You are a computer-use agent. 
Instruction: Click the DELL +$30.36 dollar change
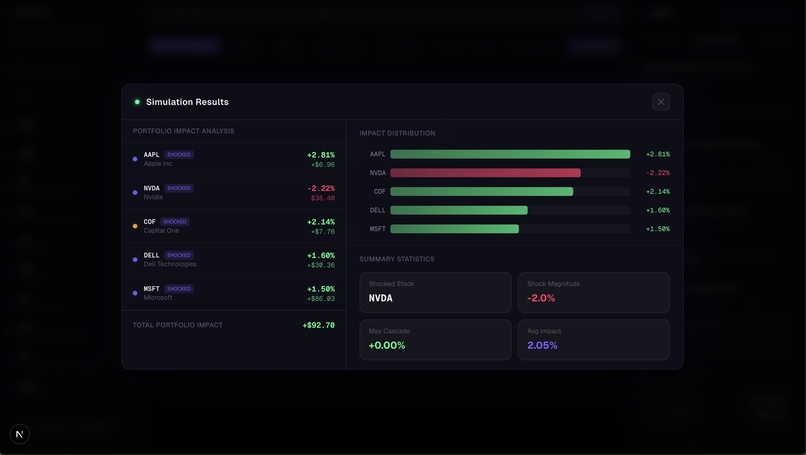(x=321, y=265)
